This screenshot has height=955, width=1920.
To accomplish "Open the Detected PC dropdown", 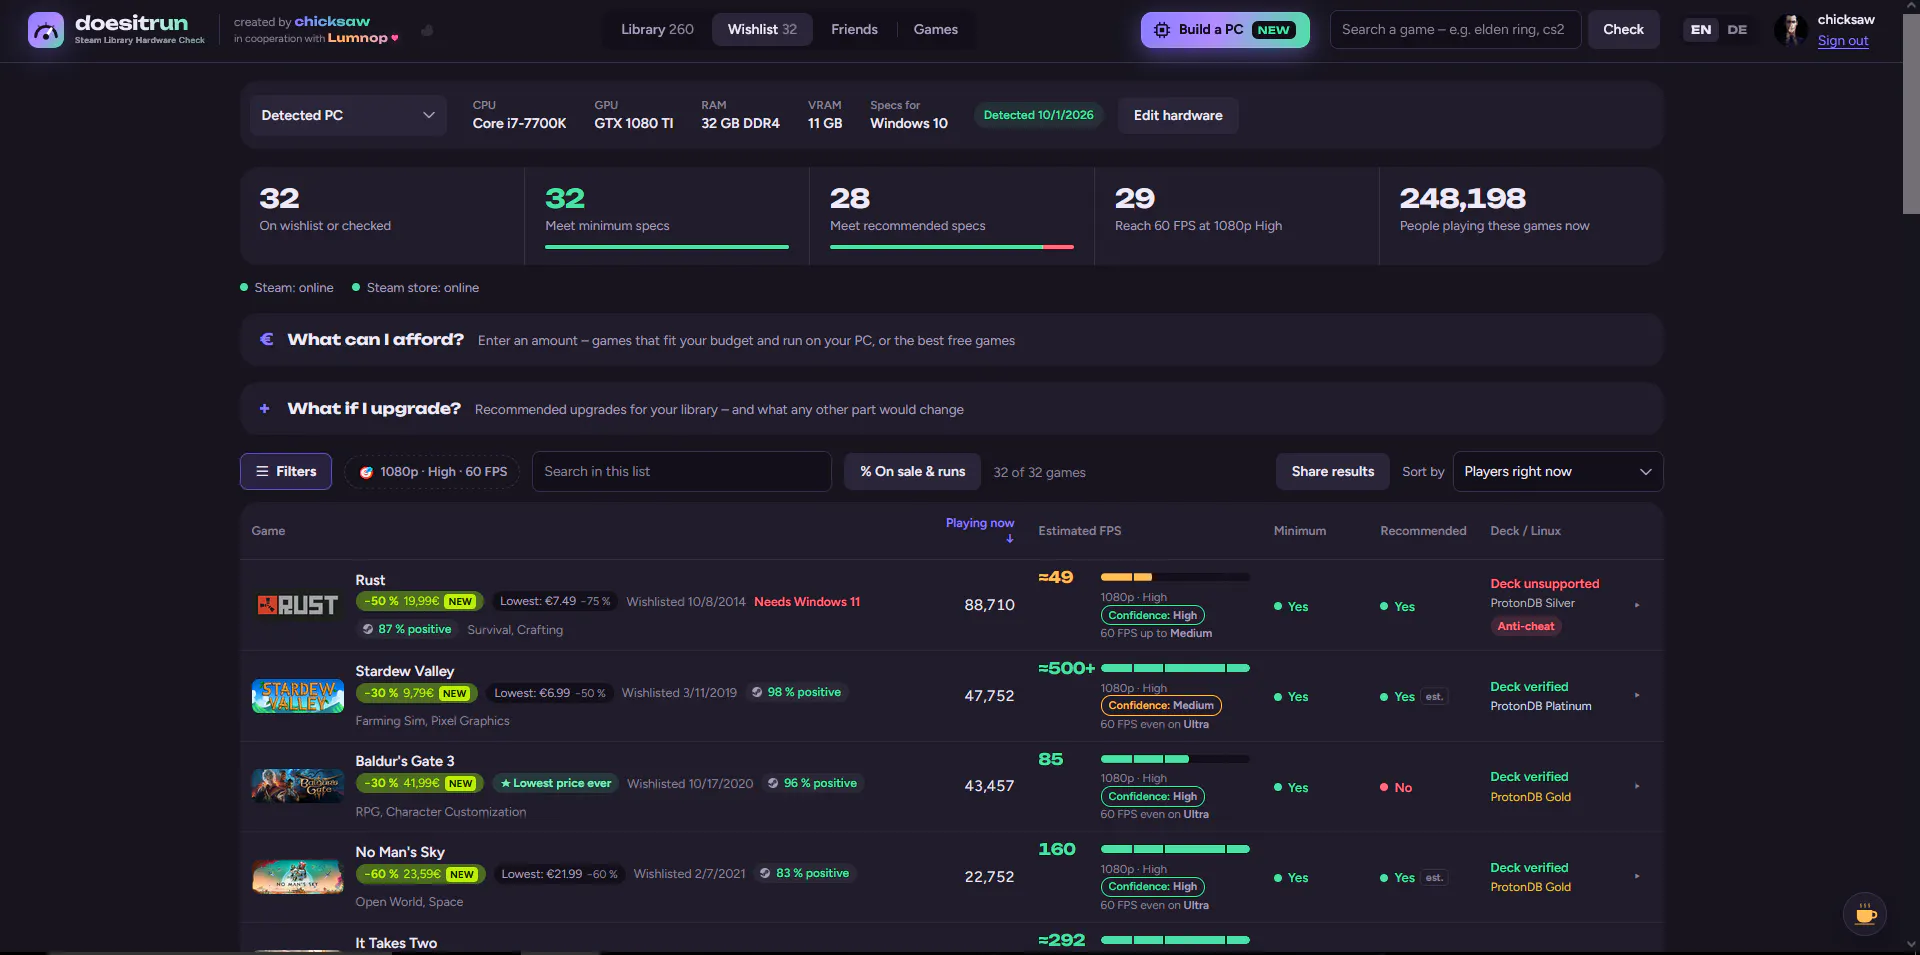I will coord(348,115).
